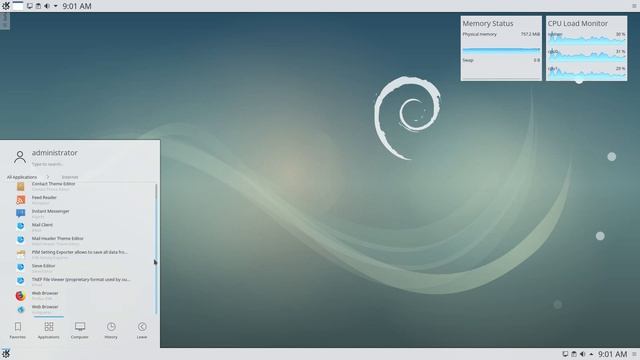Click the desktop toolbox handle at the top-left
Image resolution: width=640 pixels, height=360 pixels.
tap(4, 21)
